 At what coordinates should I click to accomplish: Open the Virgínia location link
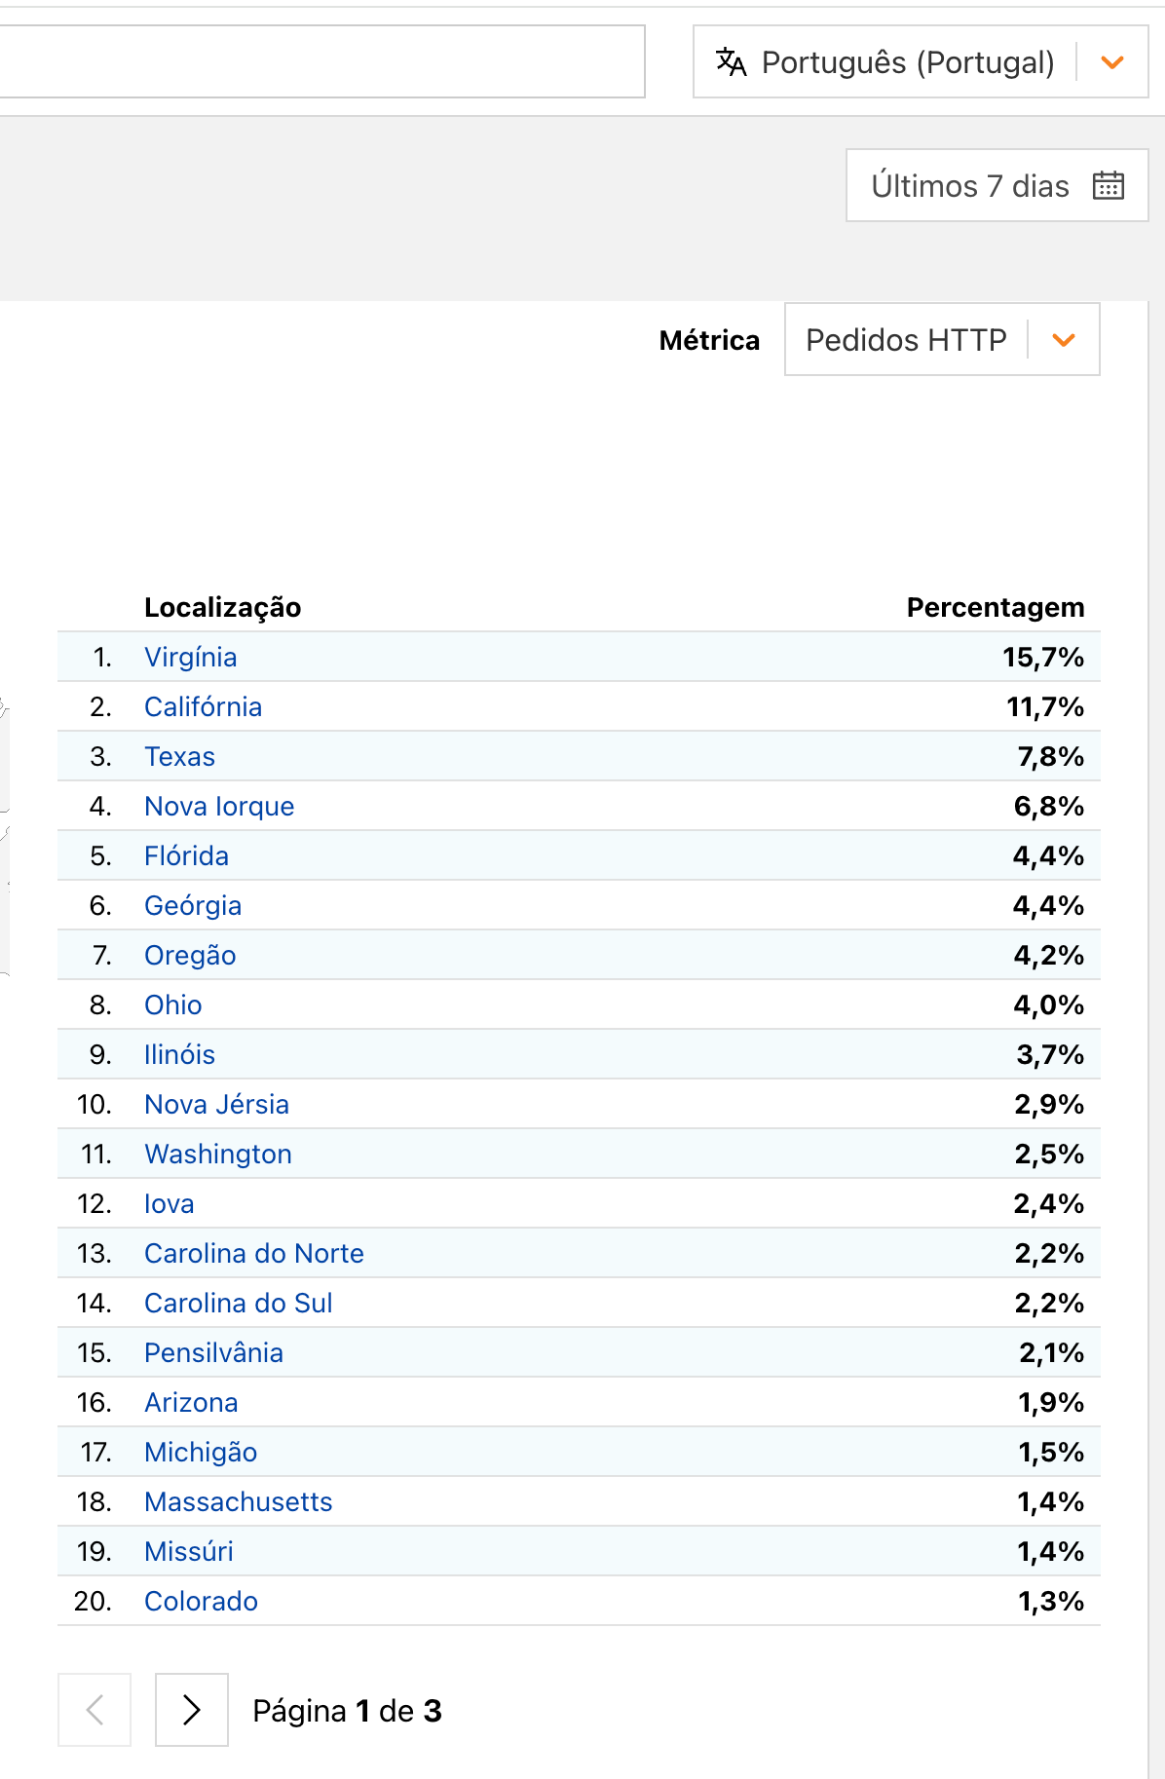coord(191,657)
